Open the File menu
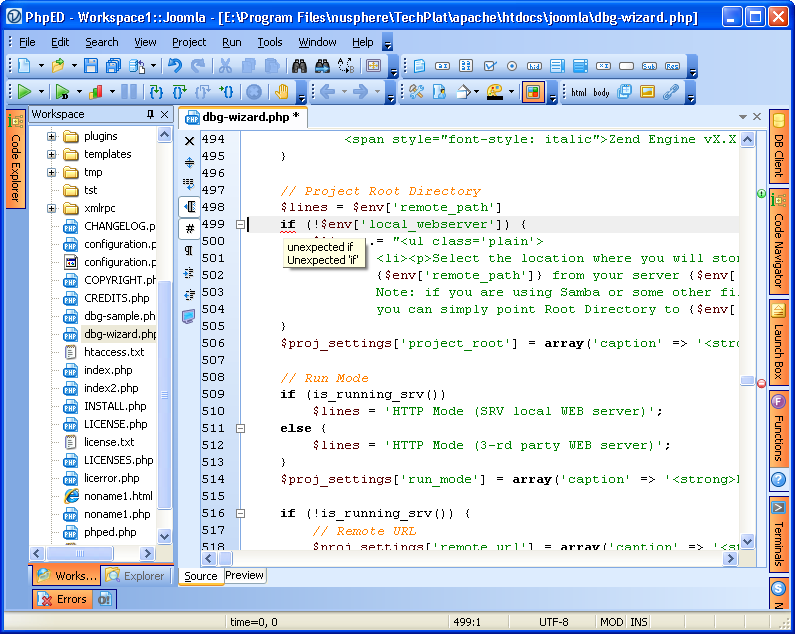 click(27, 42)
